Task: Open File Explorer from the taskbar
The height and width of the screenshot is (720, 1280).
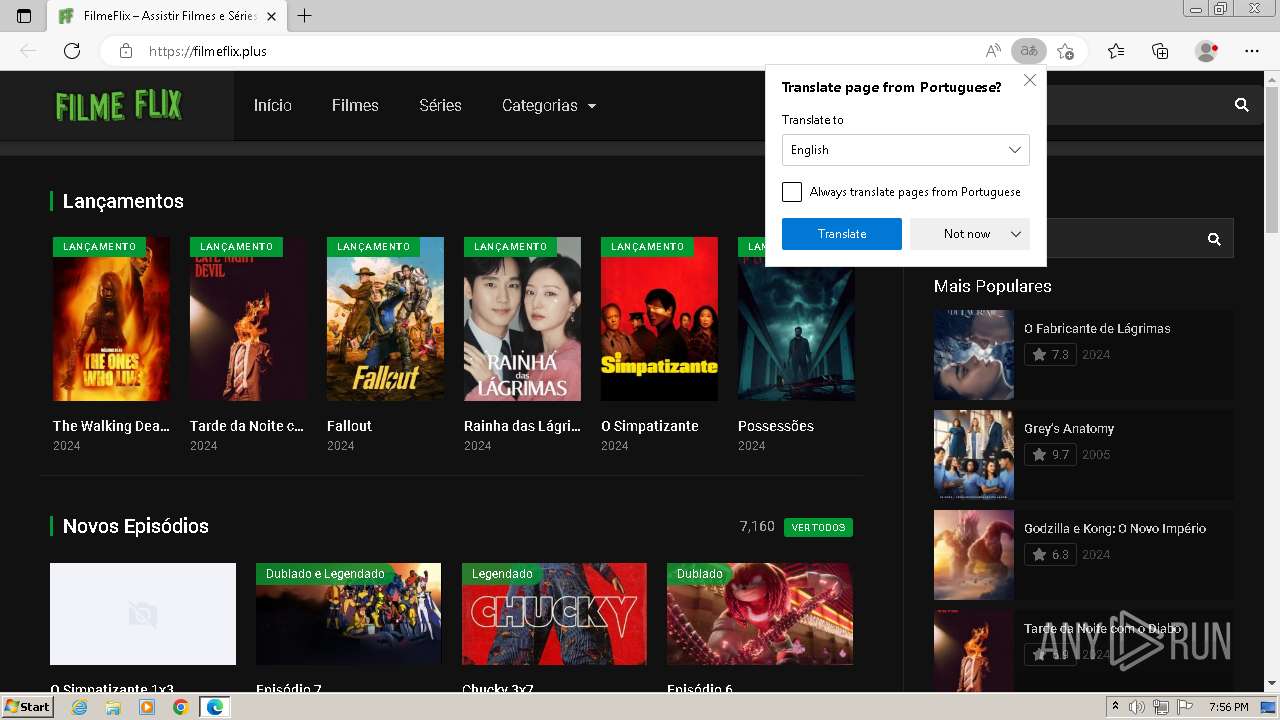Action: (113, 707)
